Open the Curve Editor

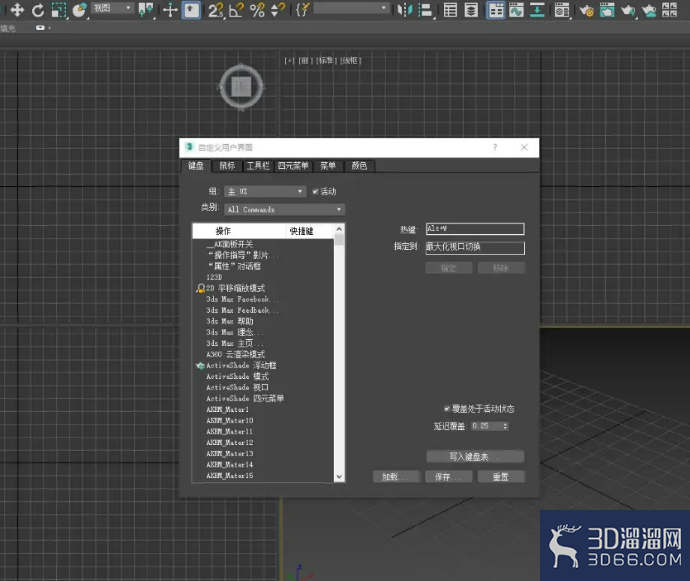click(516, 10)
